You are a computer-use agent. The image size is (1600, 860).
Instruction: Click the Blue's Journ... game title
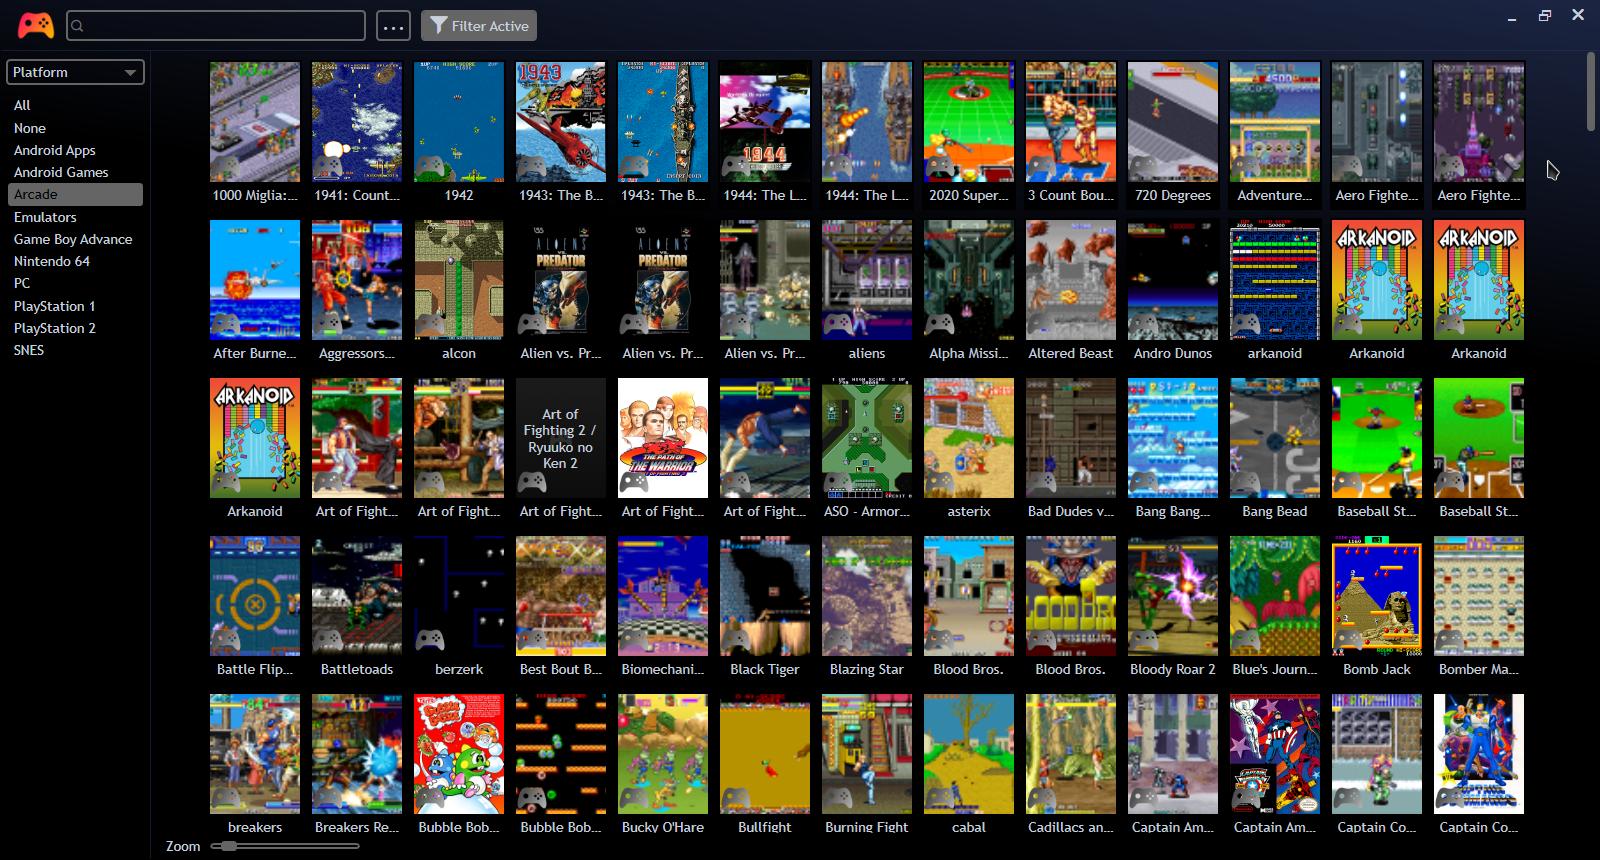point(1275,669)
